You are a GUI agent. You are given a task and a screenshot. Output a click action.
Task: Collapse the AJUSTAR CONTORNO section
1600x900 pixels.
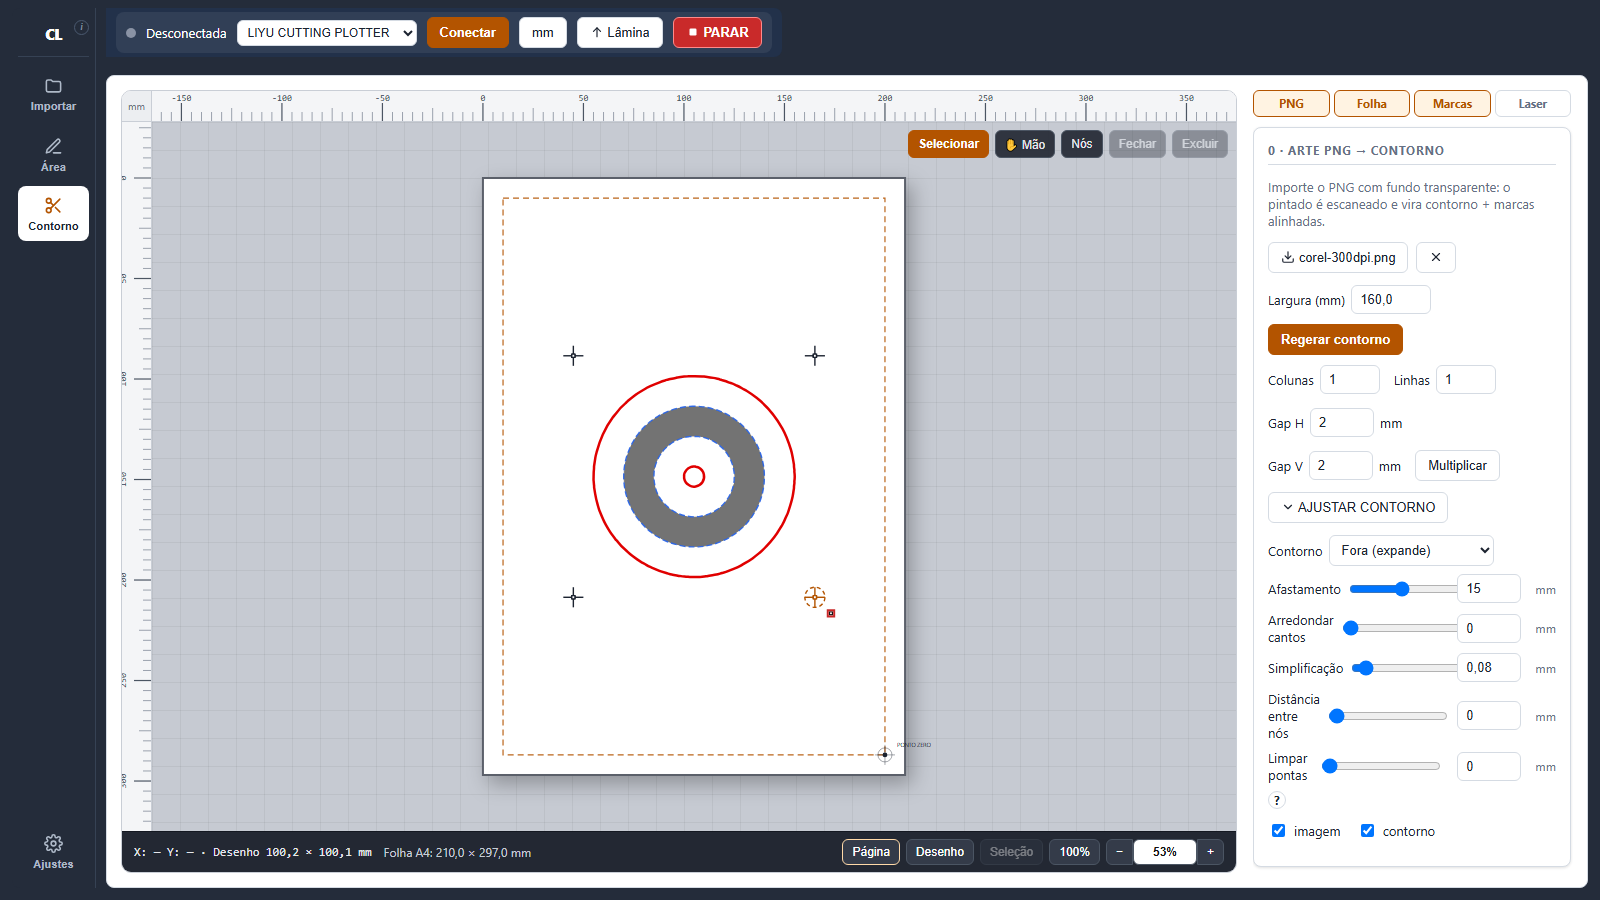[1358, 508]
